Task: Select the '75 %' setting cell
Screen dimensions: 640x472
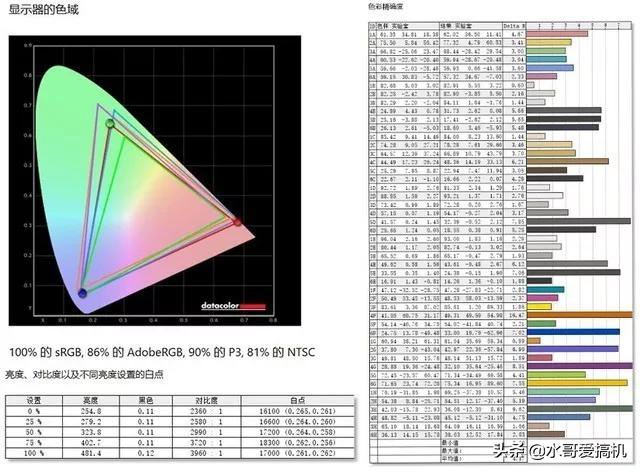Action: point(33,443)
